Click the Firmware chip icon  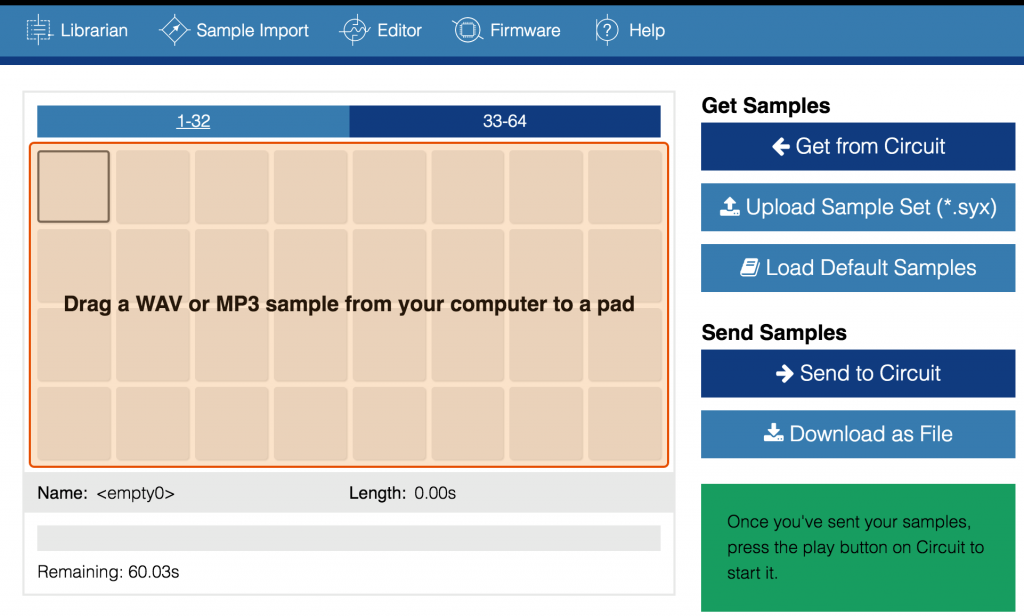pos(467,30)
